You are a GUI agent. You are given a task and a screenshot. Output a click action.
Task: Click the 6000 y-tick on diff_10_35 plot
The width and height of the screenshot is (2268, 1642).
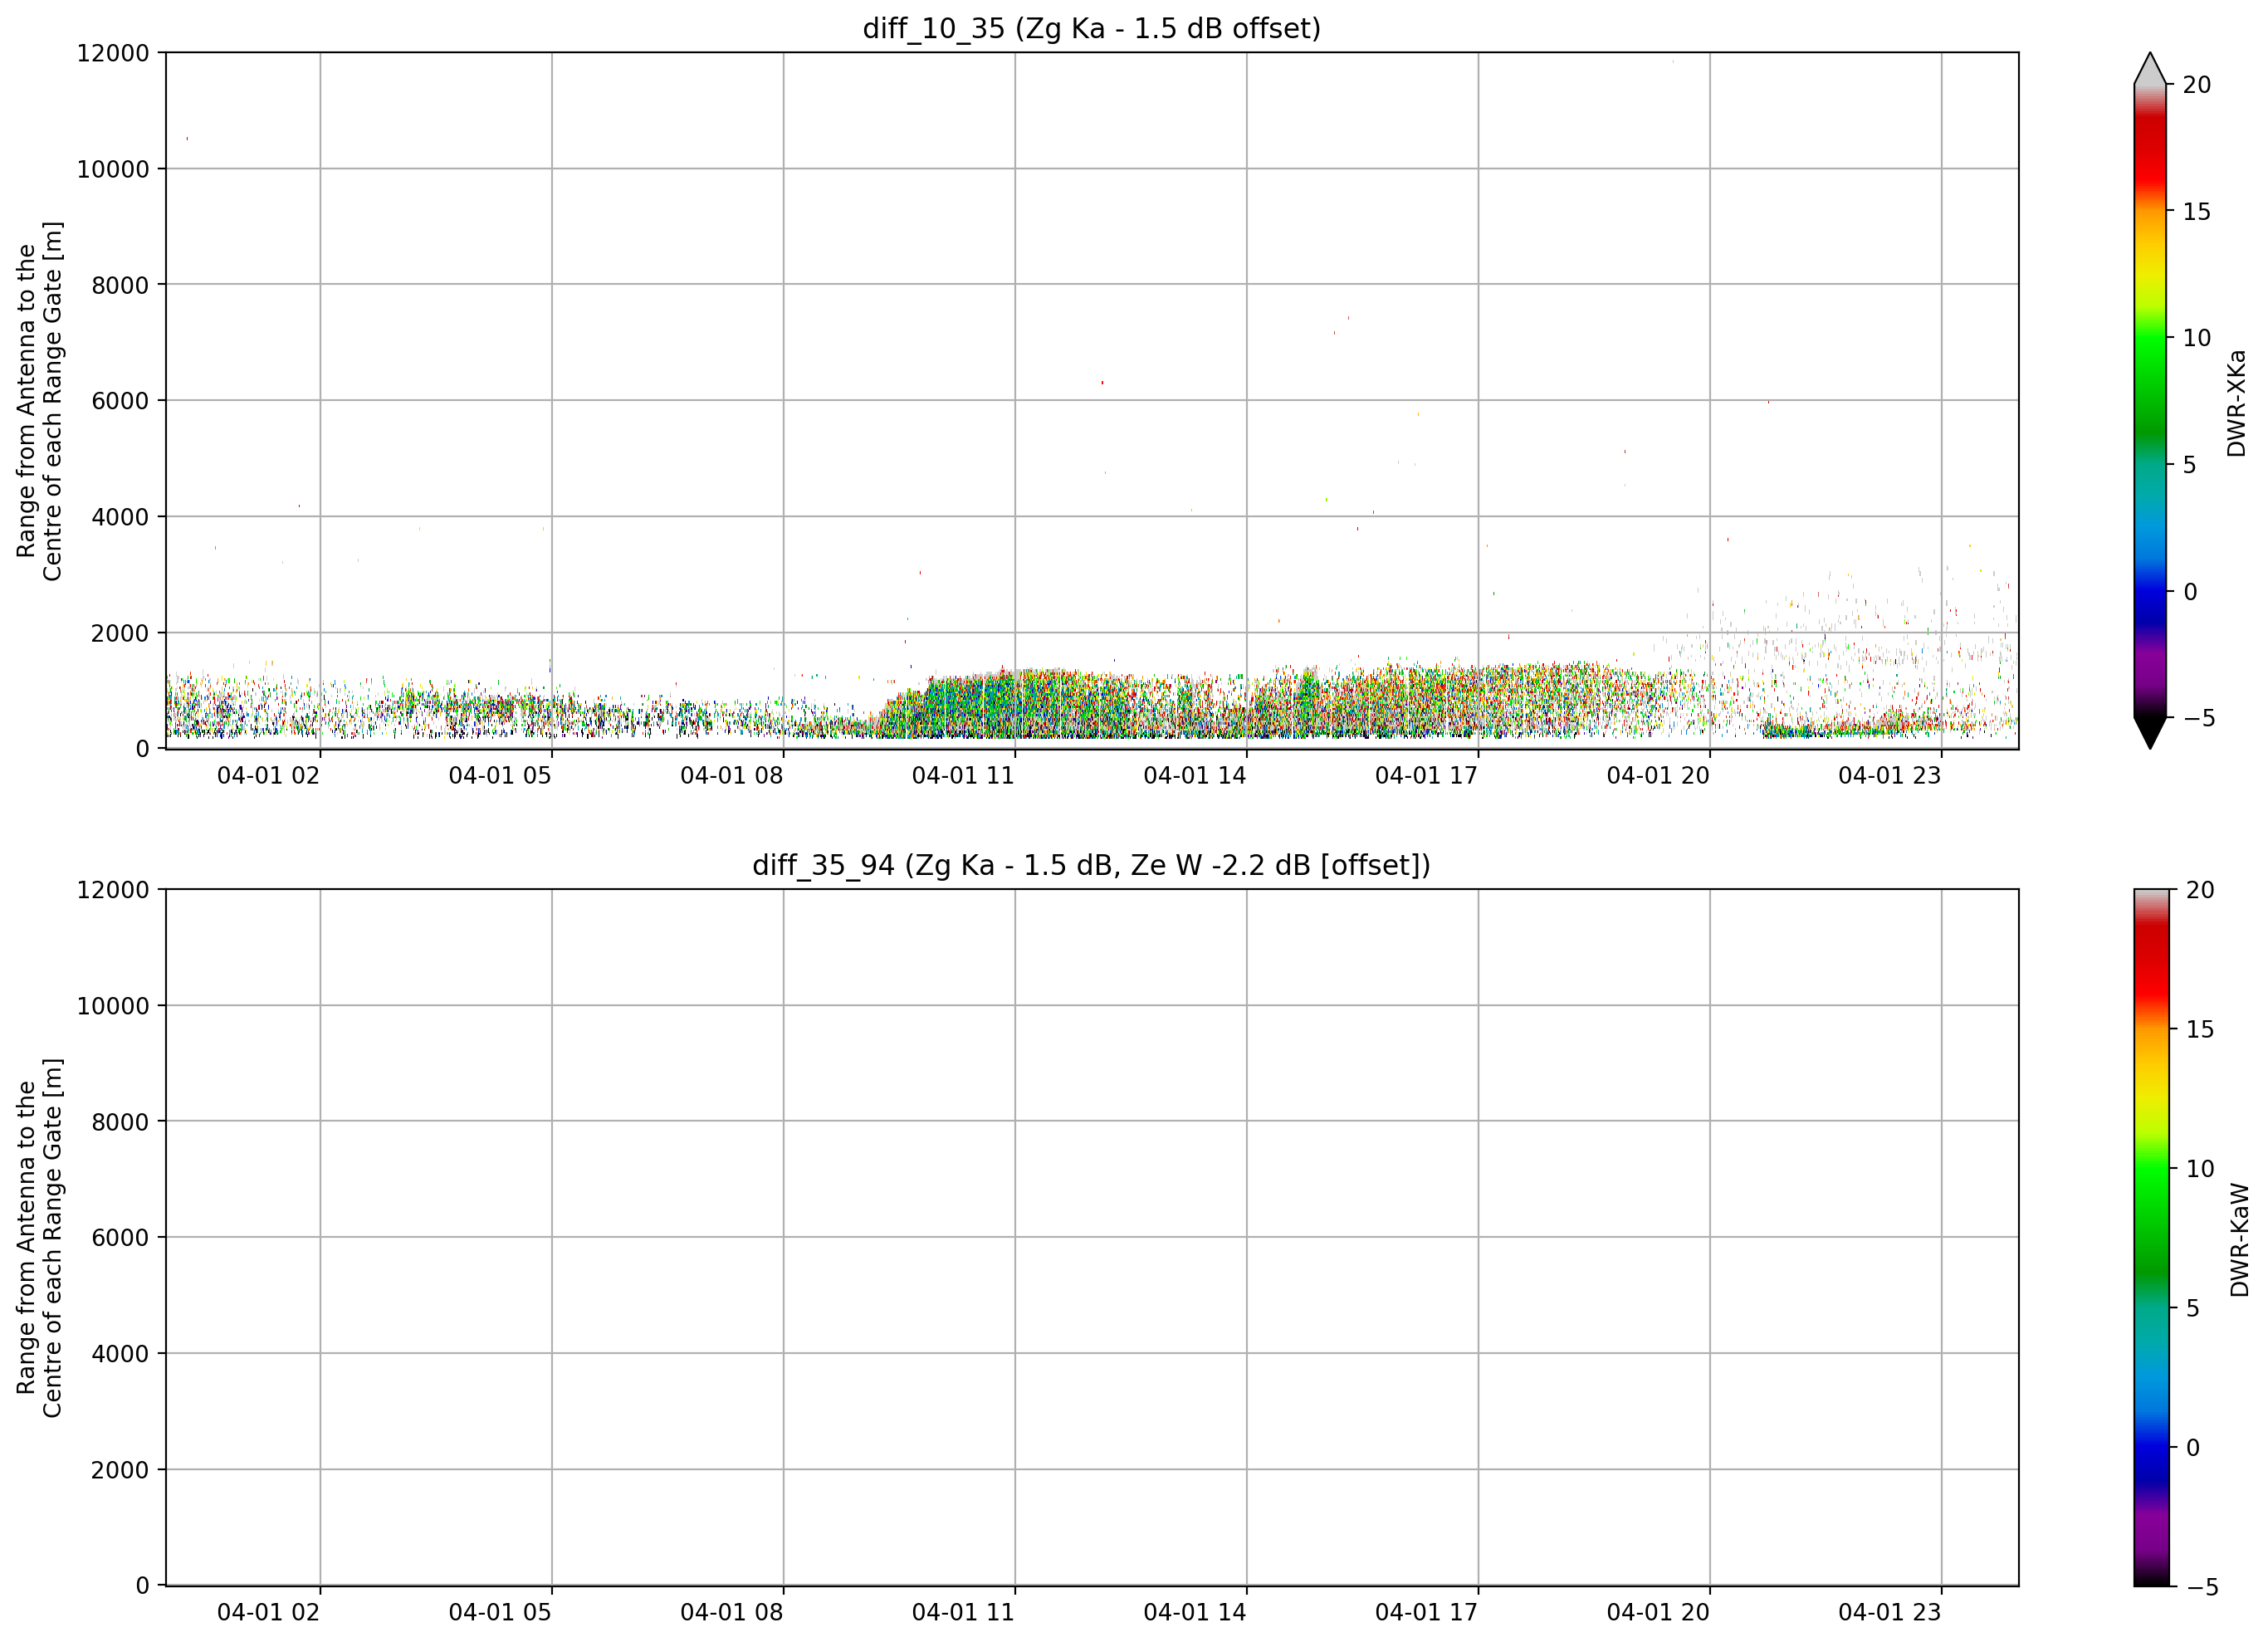(120, 401)
